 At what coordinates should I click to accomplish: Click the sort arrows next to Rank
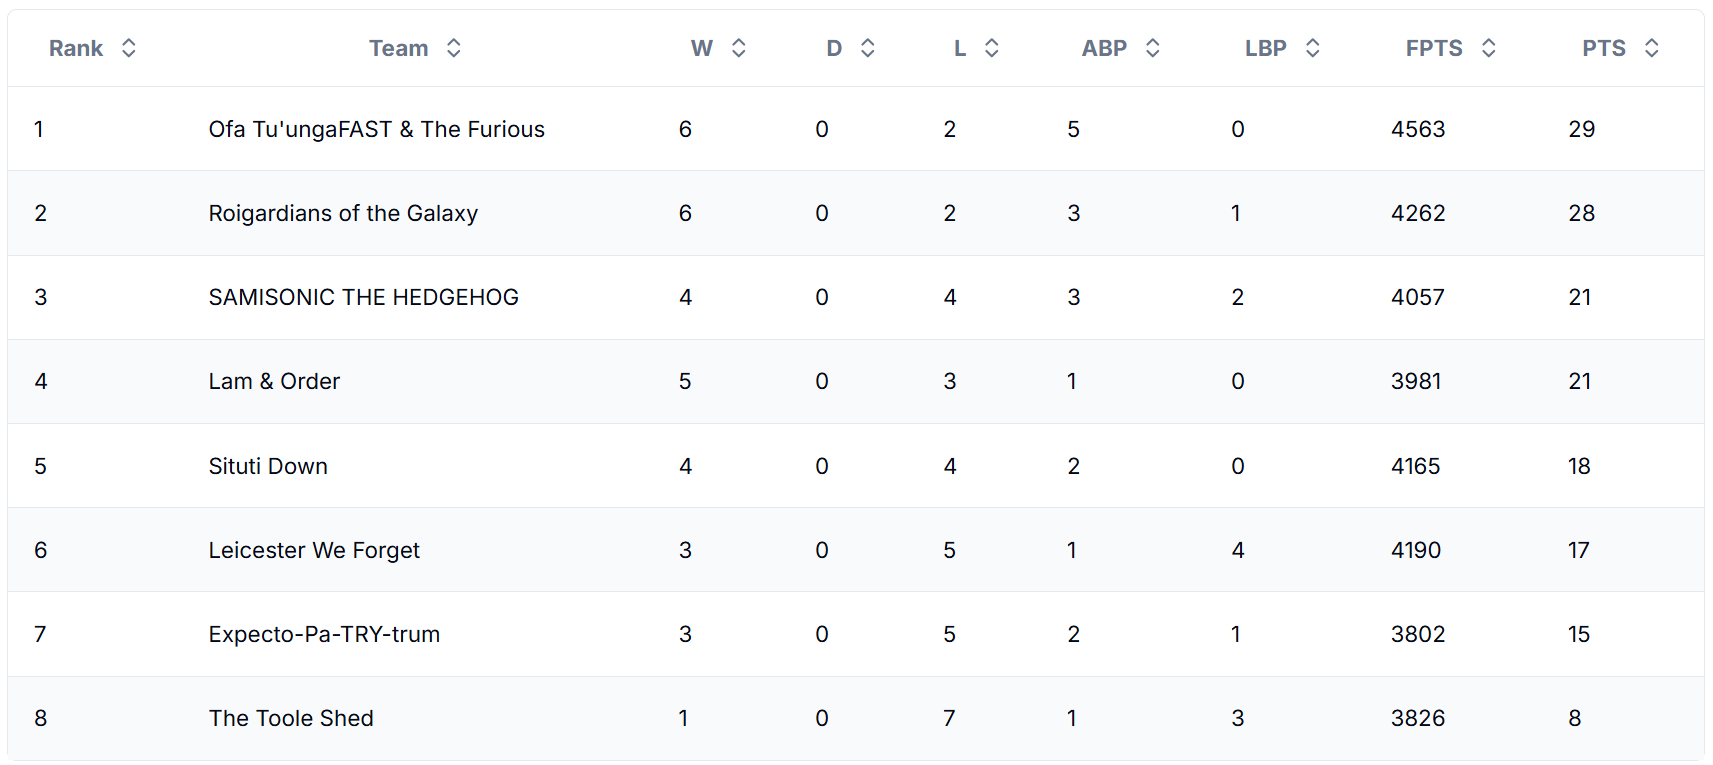[x=128, y=48]
